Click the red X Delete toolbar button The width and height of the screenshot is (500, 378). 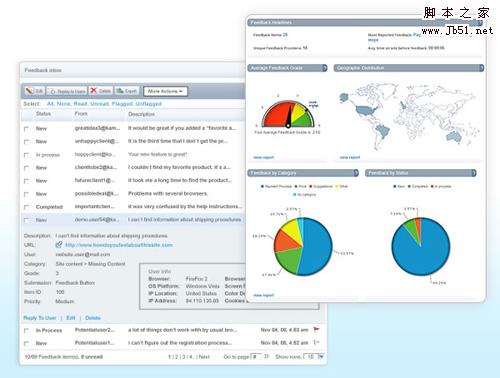click(x=101, y=91)
